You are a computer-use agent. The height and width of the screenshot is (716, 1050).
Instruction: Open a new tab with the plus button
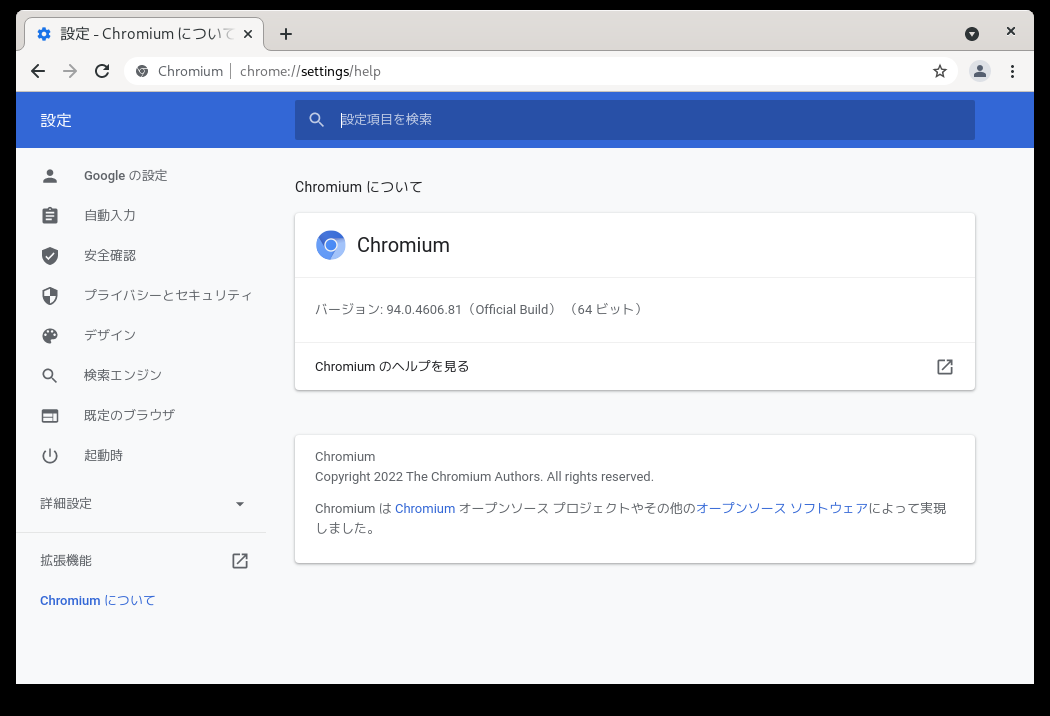(286, 34)
